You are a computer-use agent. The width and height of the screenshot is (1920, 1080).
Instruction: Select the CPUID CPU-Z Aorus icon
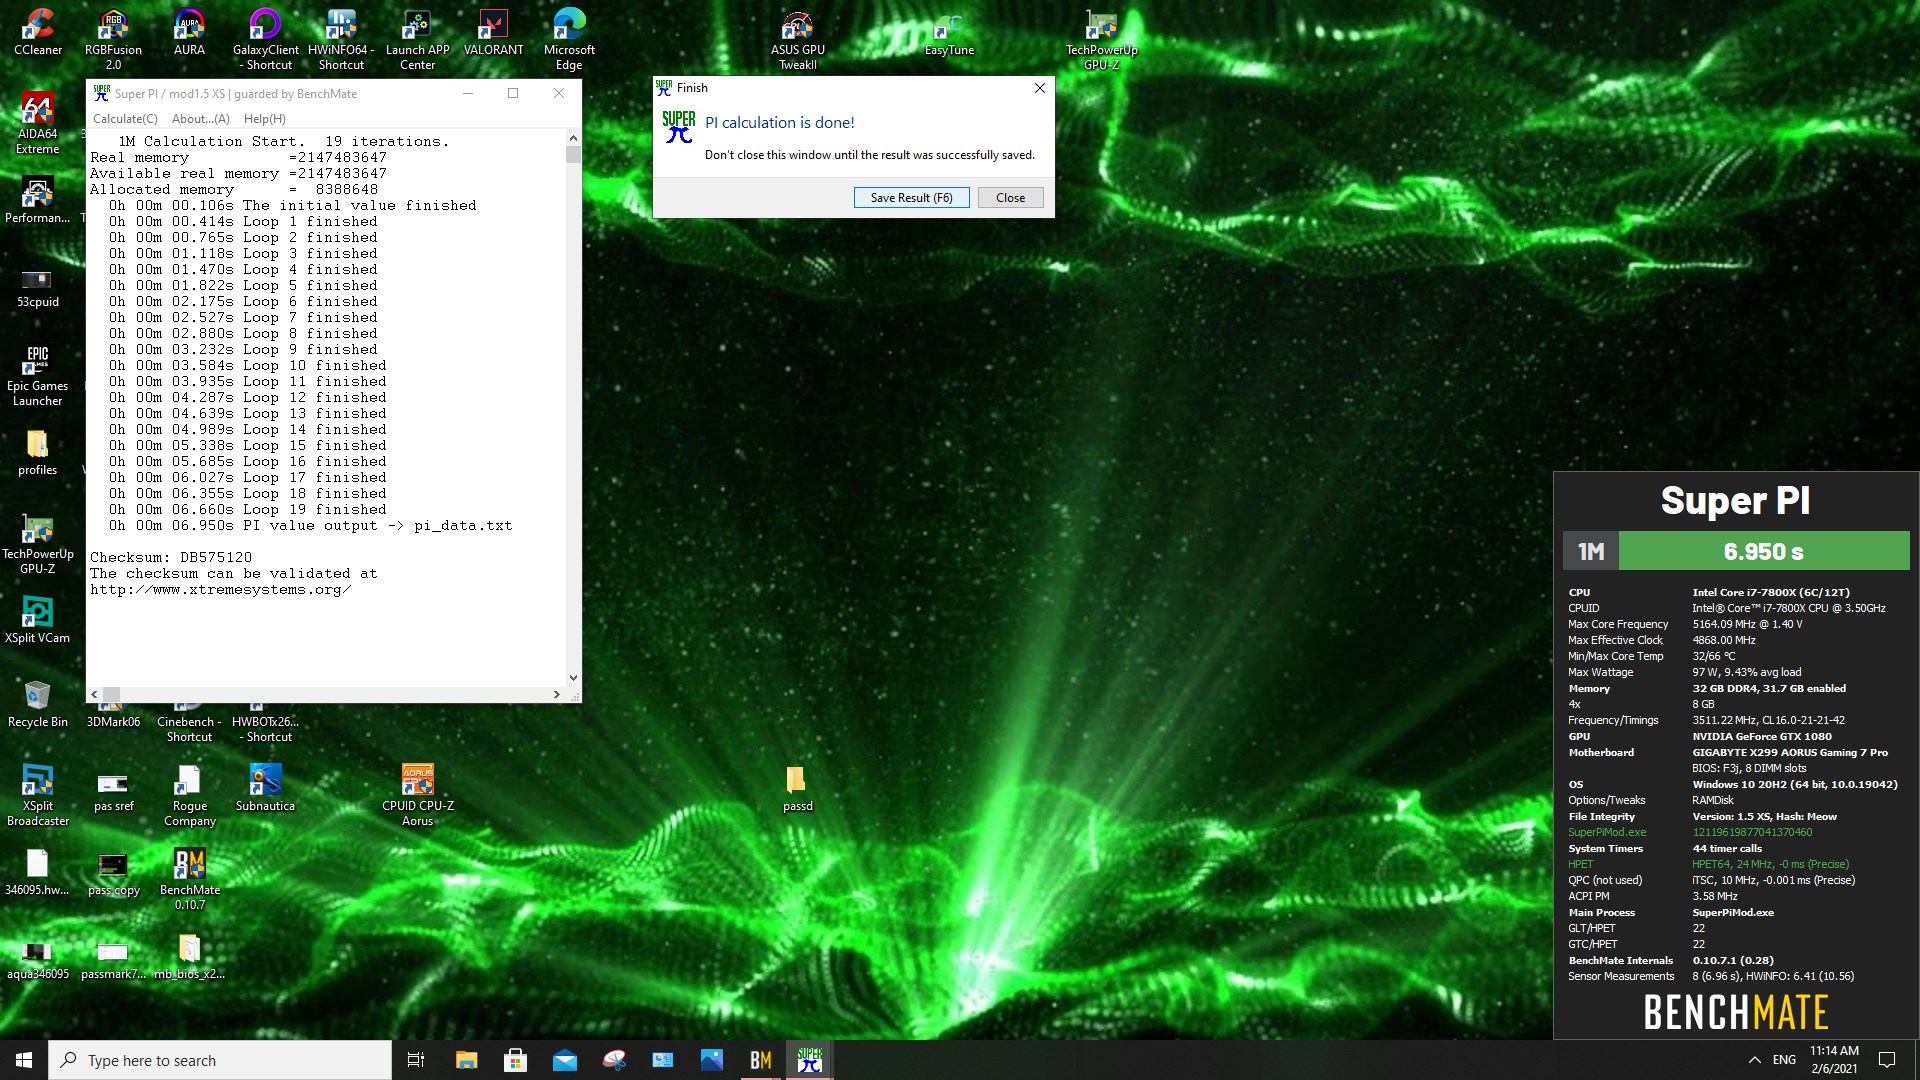[x=417, y=795]
